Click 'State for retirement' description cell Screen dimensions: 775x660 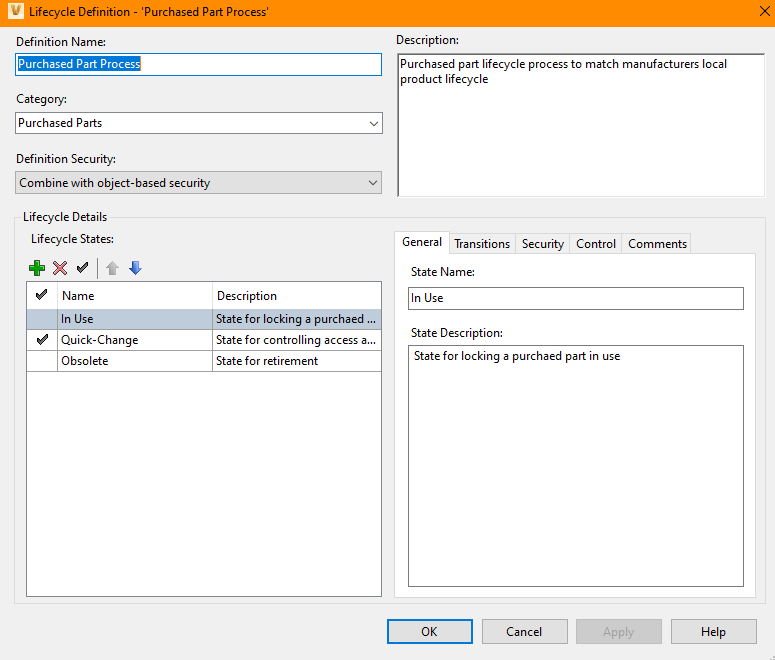[297, 361]
